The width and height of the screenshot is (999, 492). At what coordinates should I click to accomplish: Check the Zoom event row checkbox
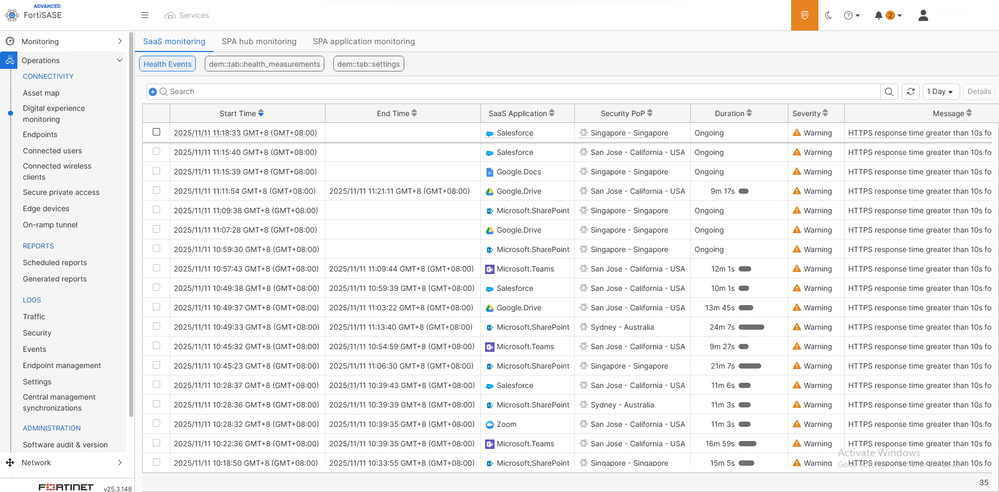coord(156,424)
